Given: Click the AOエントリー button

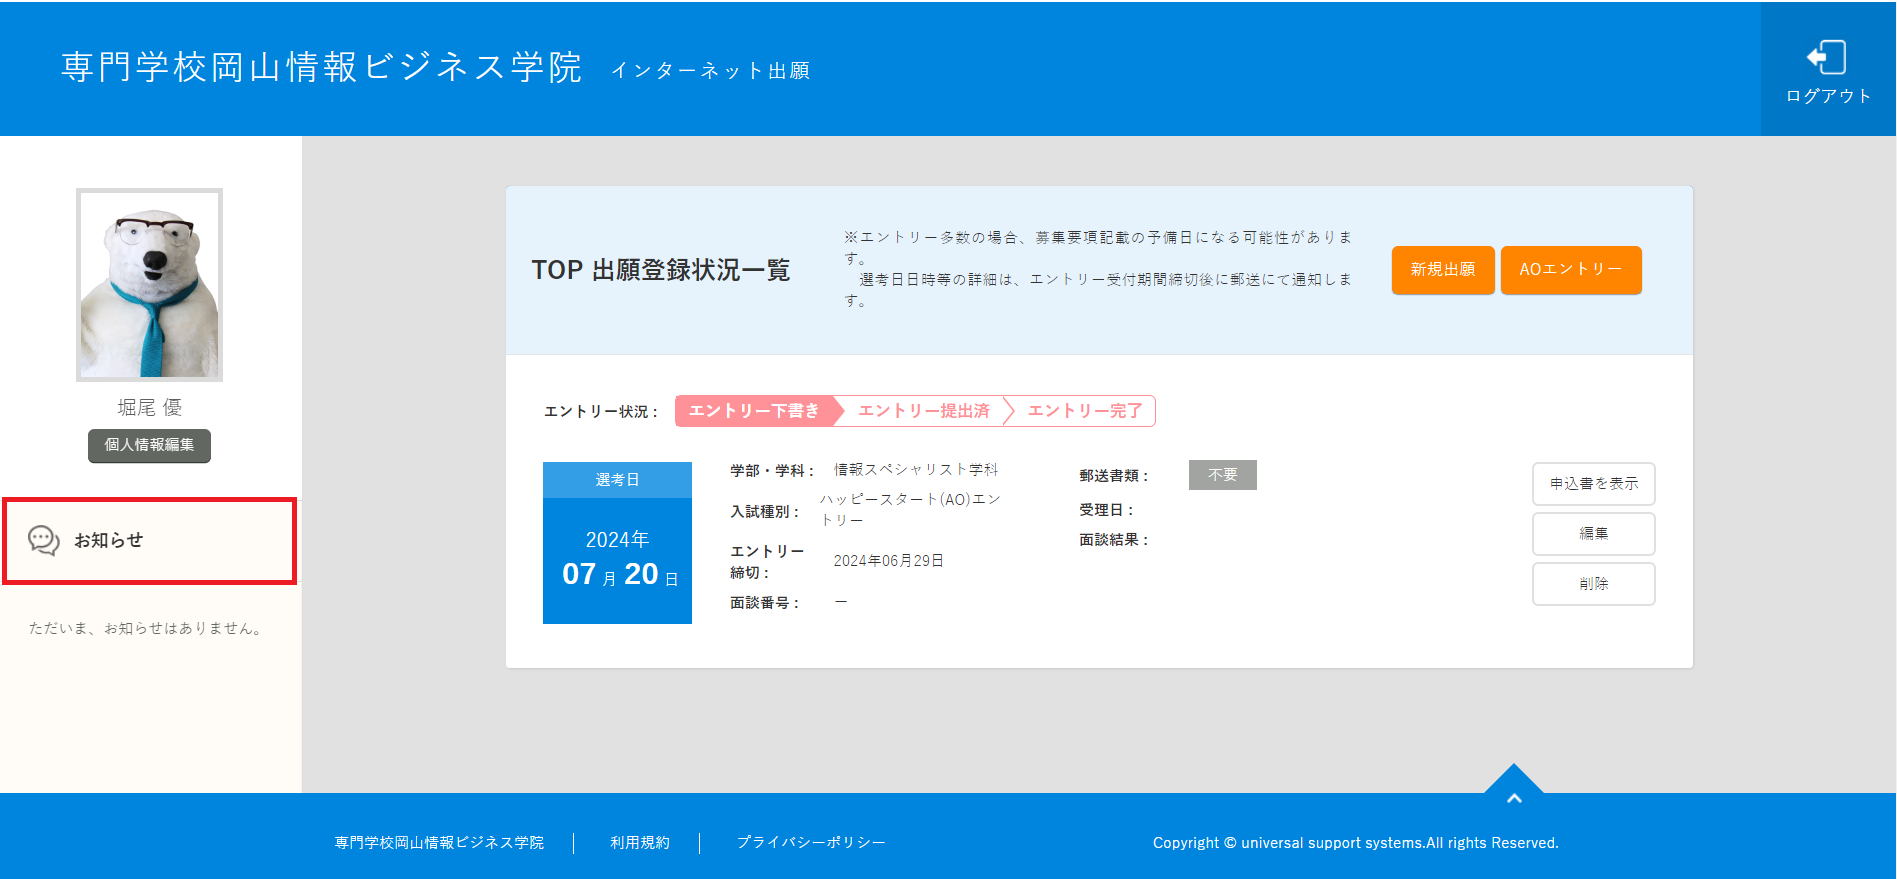Looking at the screenshot, I should click(x=1570, y=270).
